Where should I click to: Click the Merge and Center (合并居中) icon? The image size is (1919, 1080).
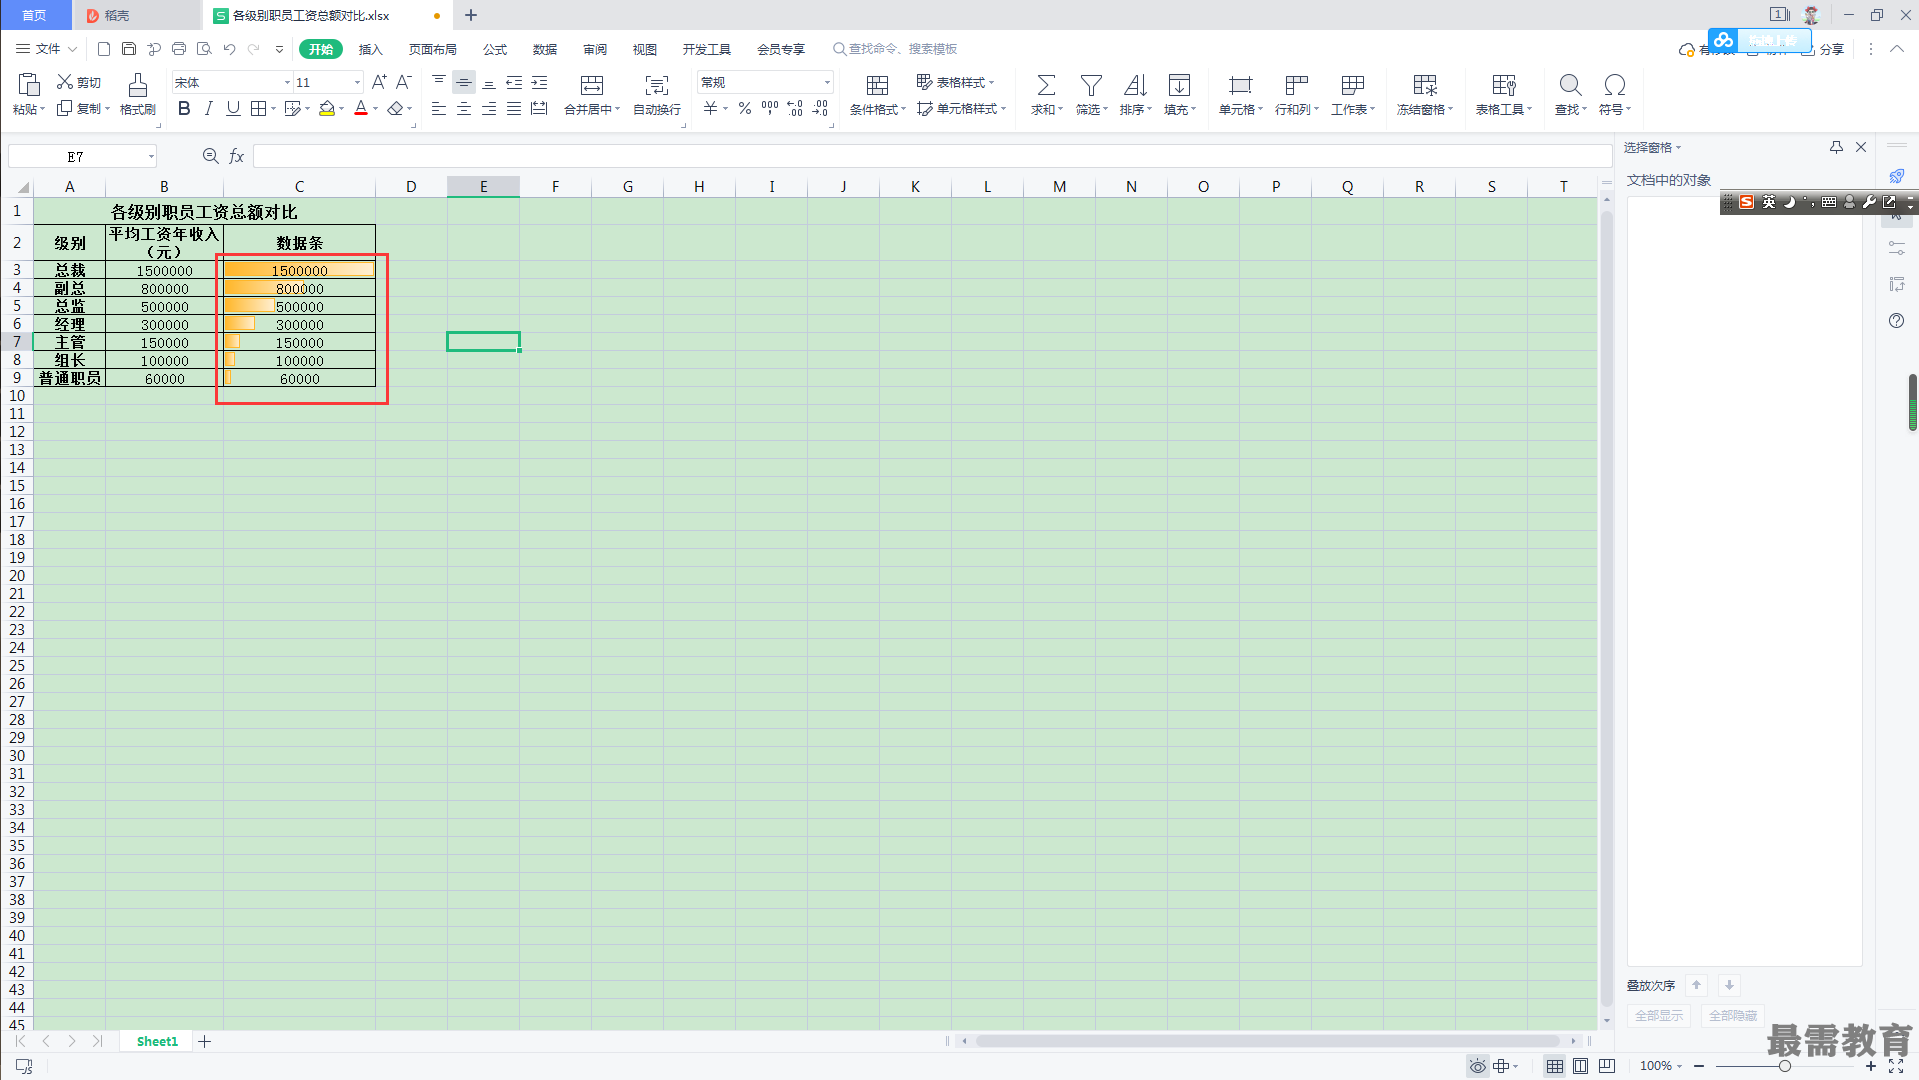point(592,85)
